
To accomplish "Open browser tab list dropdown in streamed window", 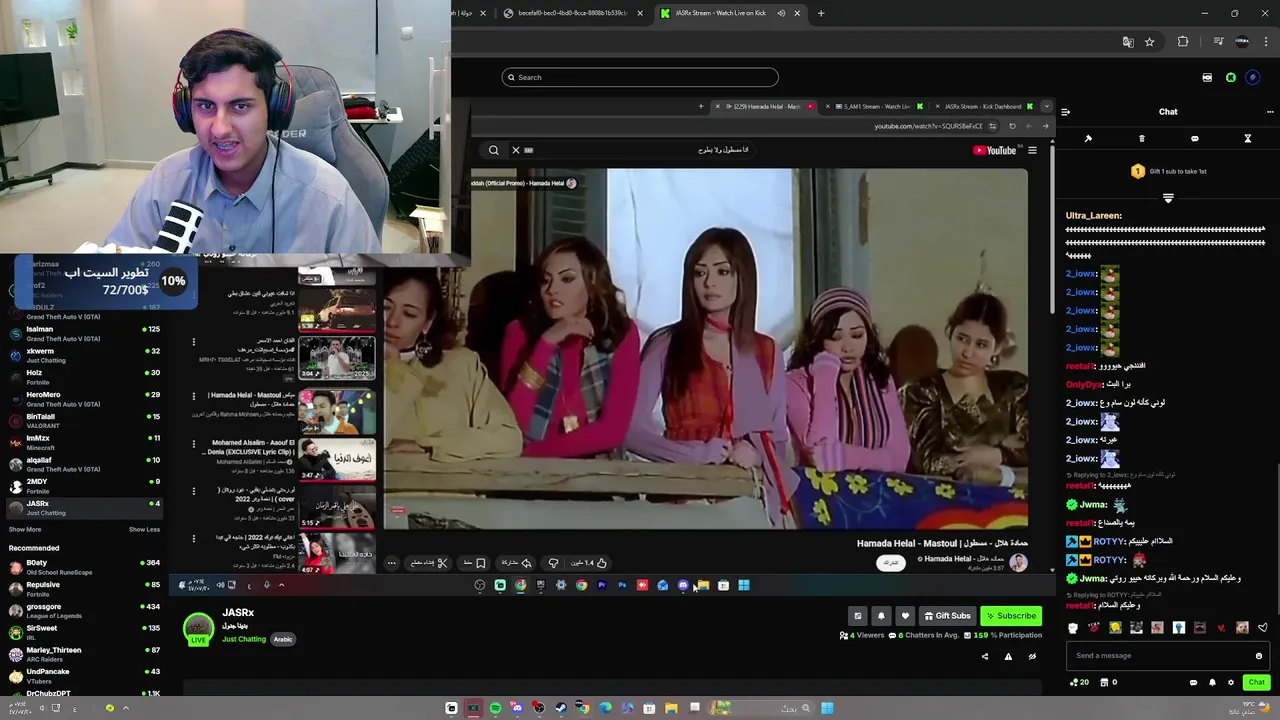I will [1046, 106].
